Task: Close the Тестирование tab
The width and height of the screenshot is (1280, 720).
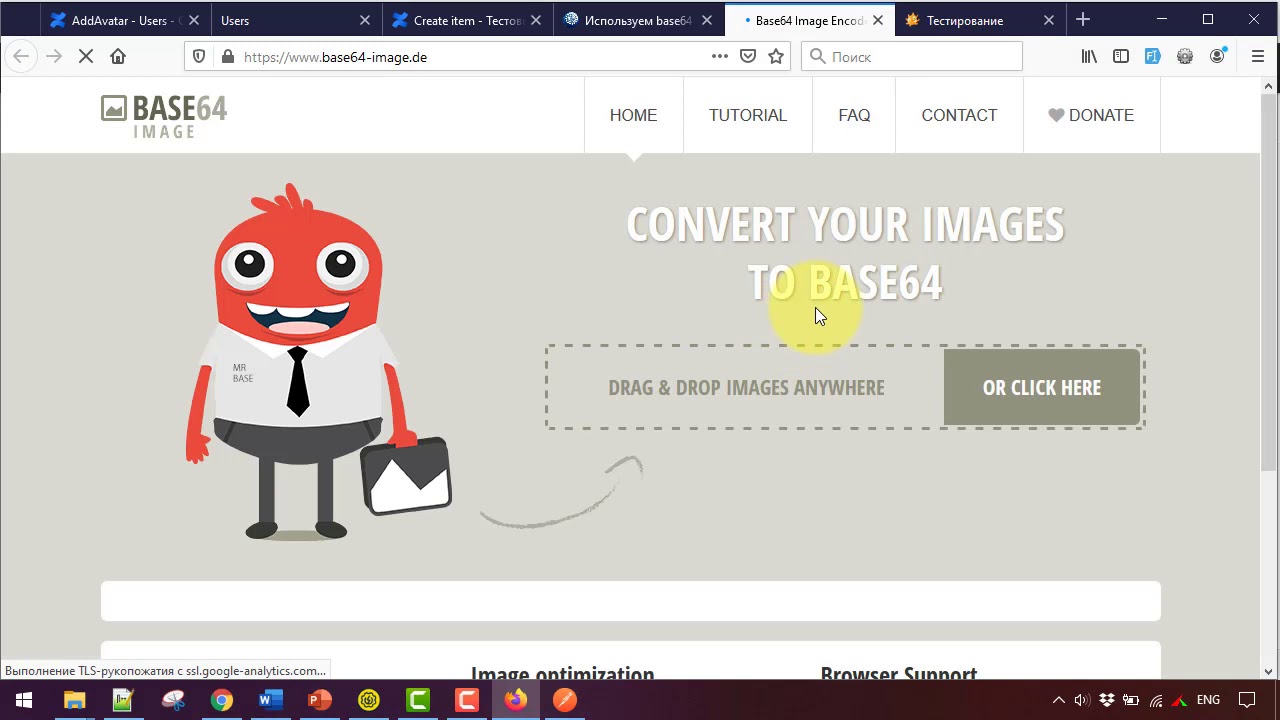Action: [x=1049, y=20]
